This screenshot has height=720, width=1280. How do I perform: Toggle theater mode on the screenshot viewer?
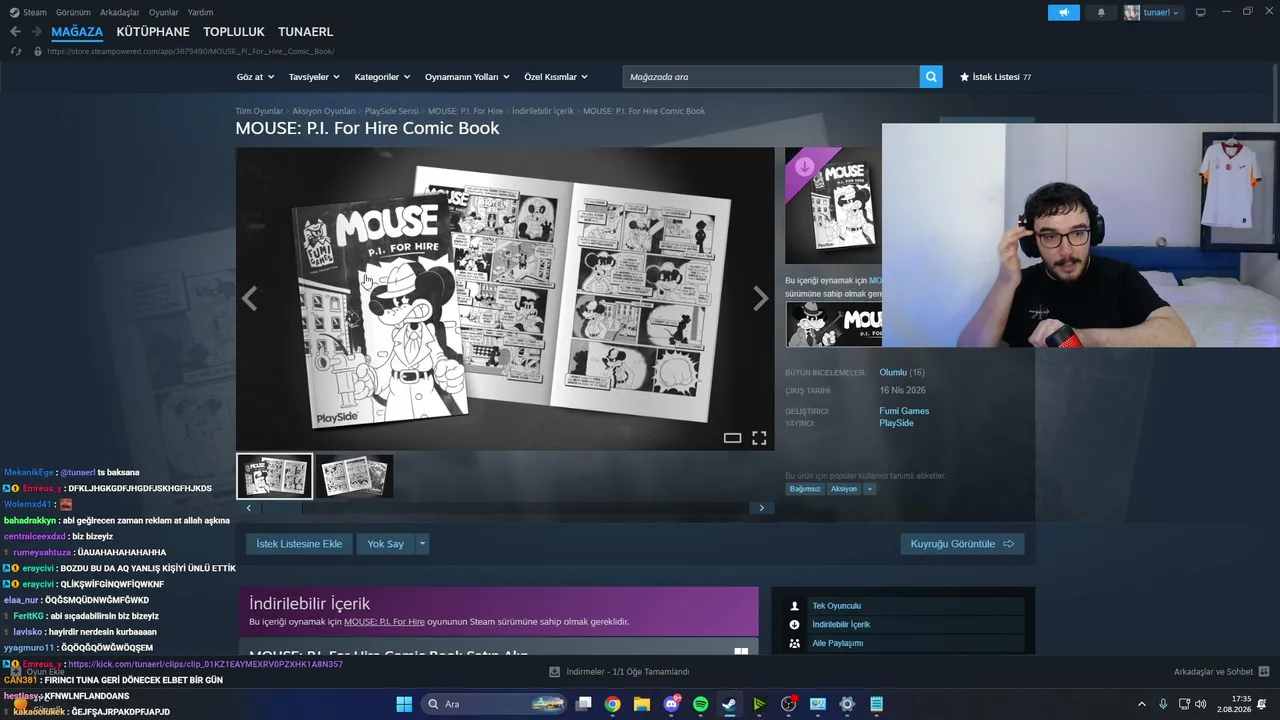click(732, 438)
